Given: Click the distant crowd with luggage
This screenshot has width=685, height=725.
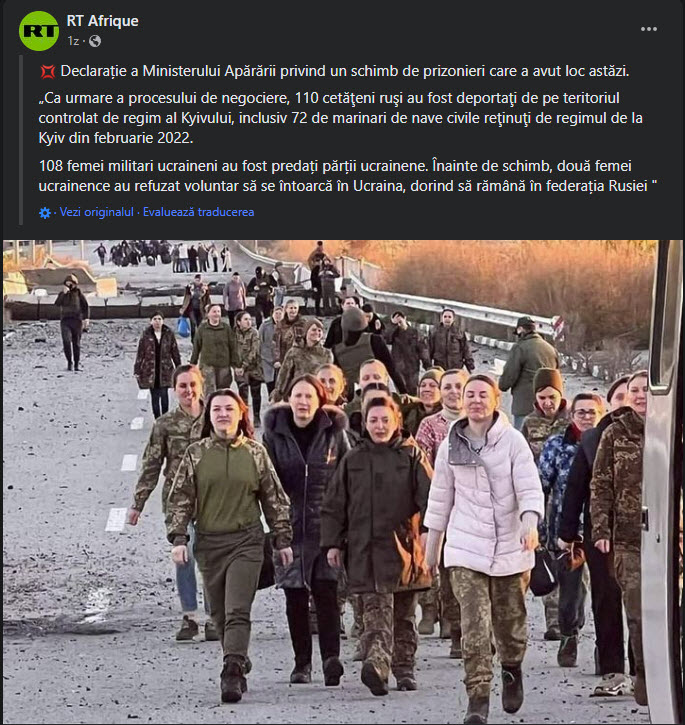Looking at the screenshot, I should point(162,256).
